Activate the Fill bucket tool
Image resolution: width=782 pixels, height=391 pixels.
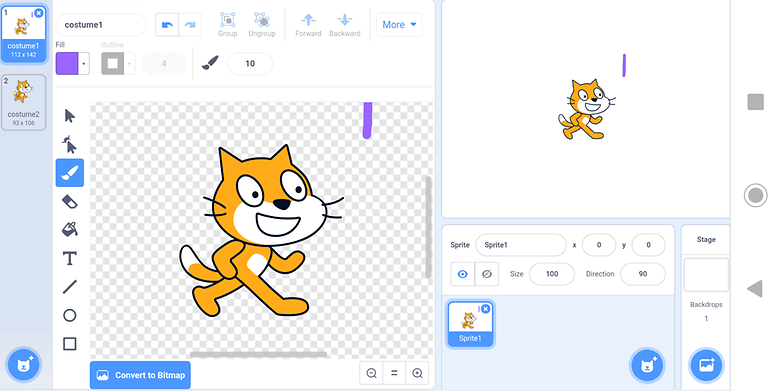pos(70,230)
